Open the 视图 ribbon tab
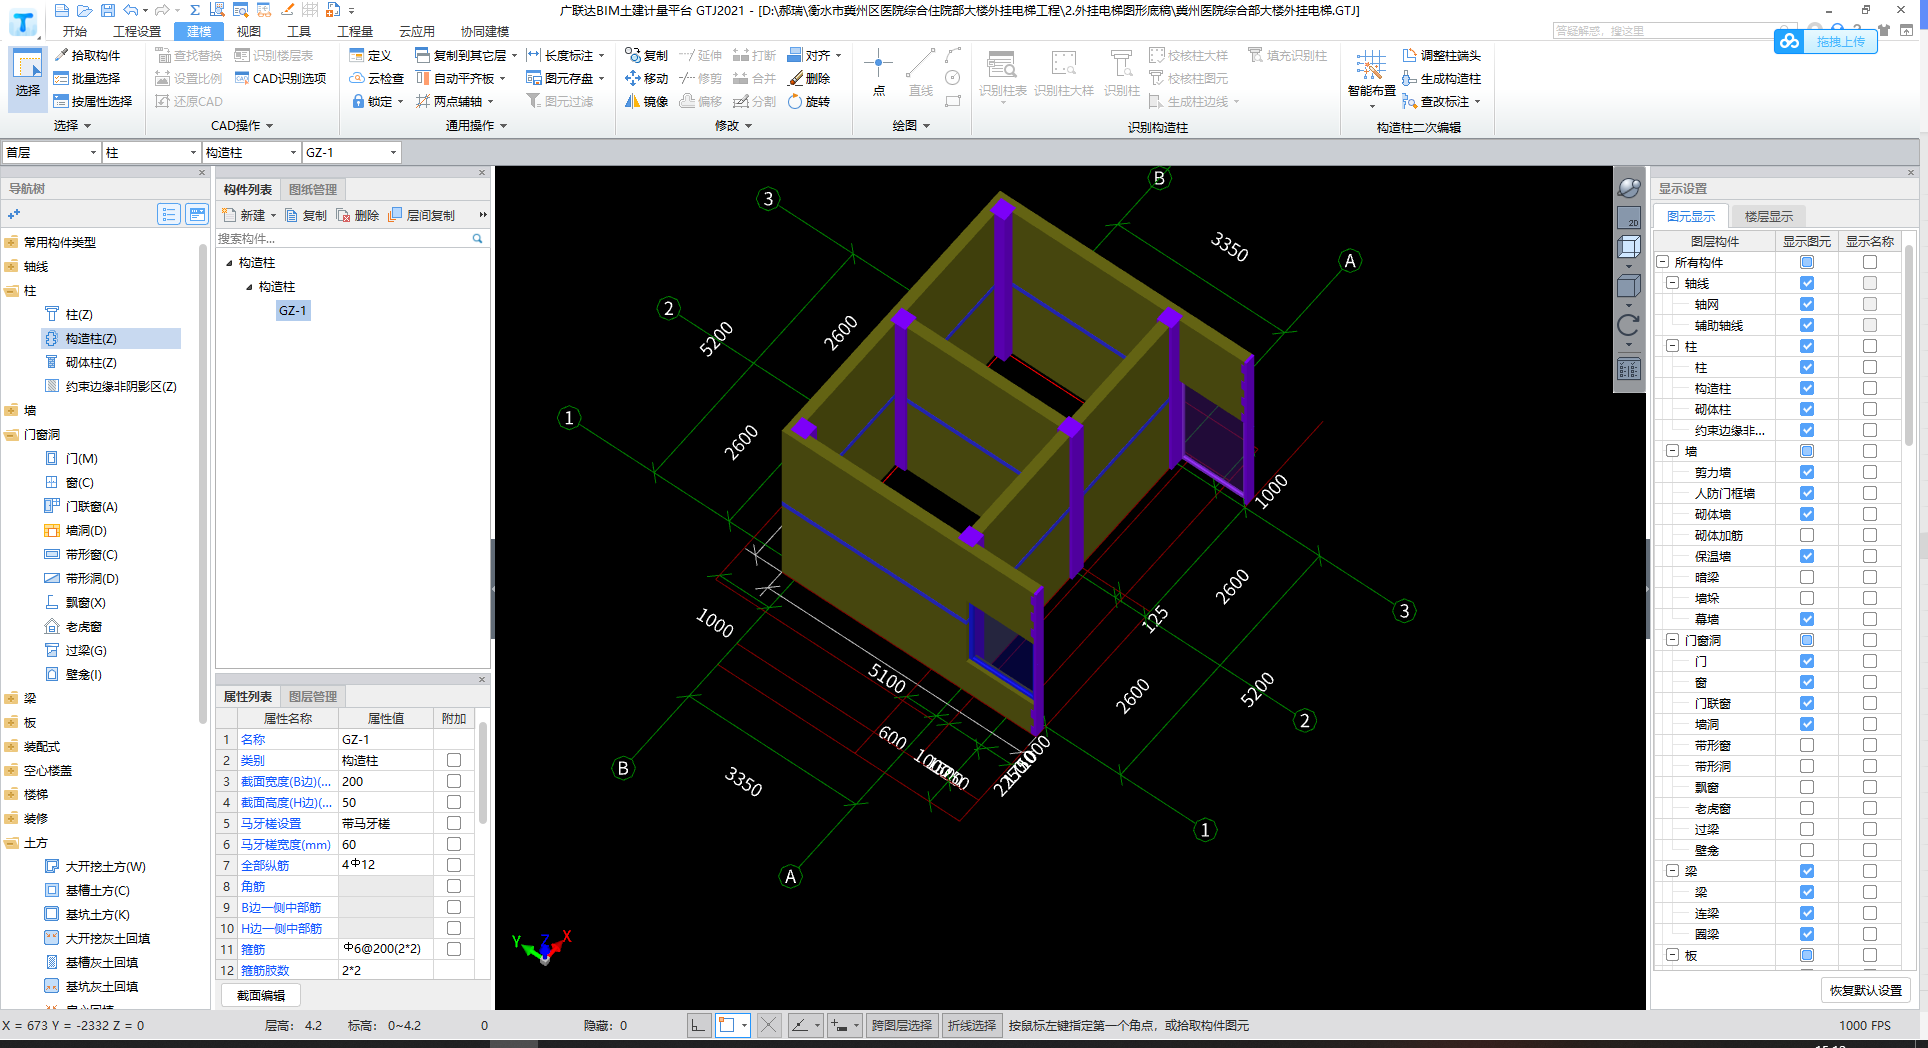1928x1048 pixels. pos(248,31)
